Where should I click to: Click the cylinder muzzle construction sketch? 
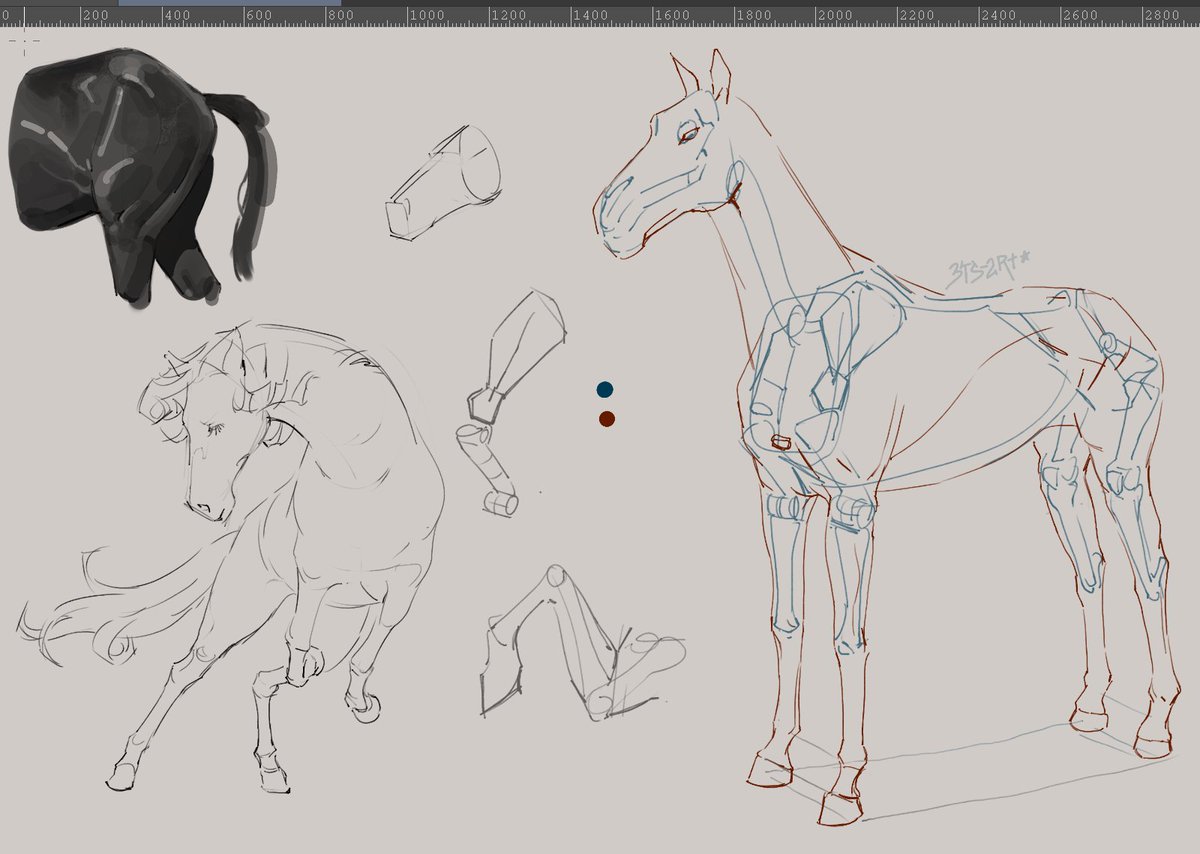[445, 175]
